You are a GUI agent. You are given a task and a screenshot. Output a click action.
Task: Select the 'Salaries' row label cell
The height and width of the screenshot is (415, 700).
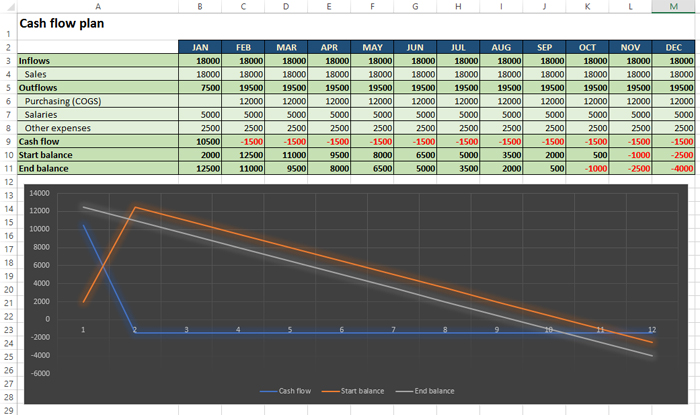97,115
